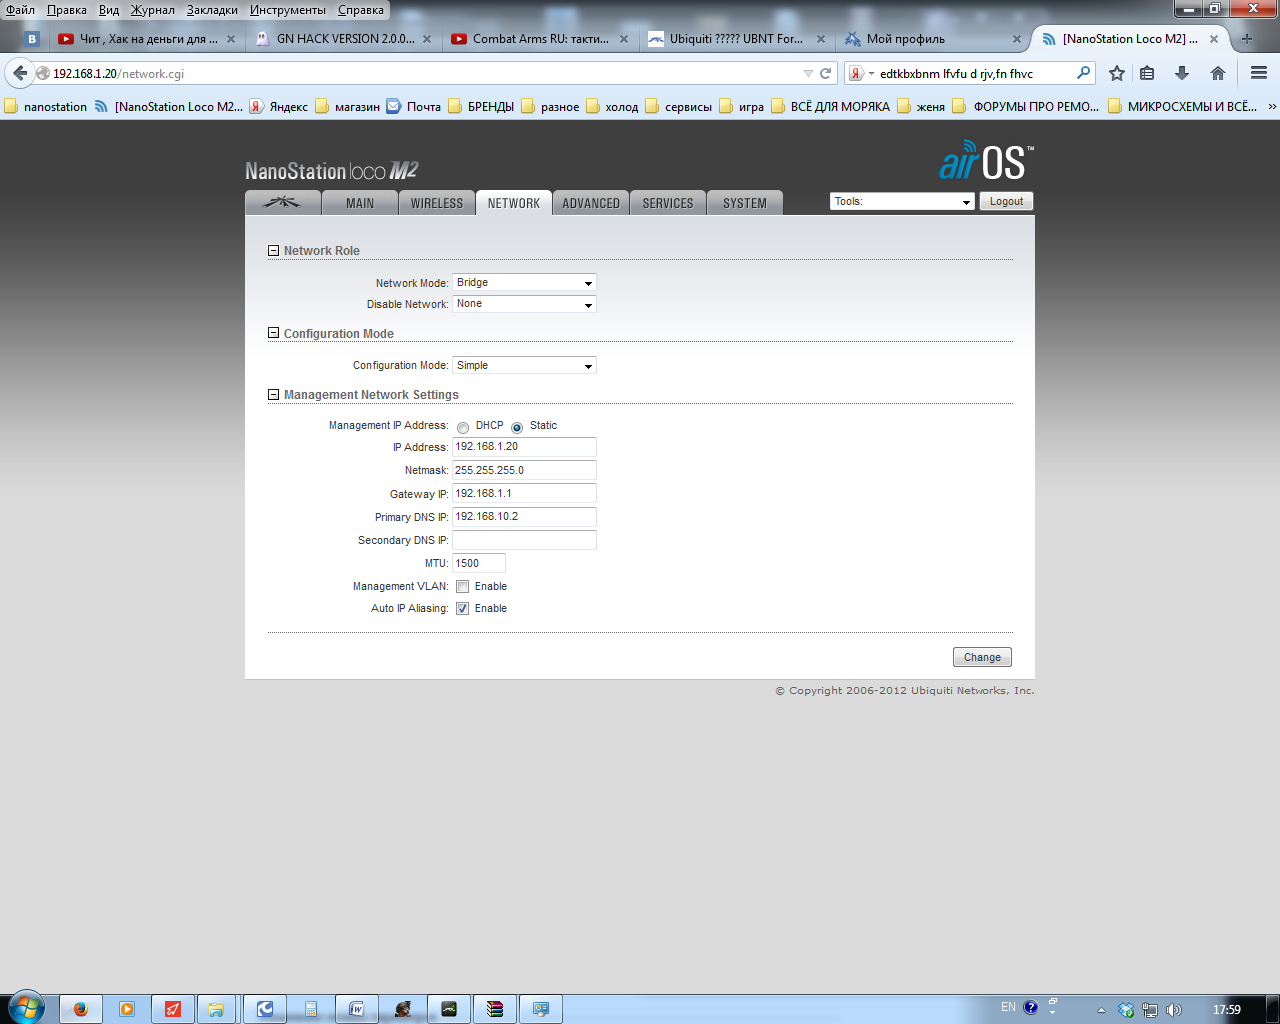
Task: Enable the Management VLAN checkbox
Action: tap(463, 587)
